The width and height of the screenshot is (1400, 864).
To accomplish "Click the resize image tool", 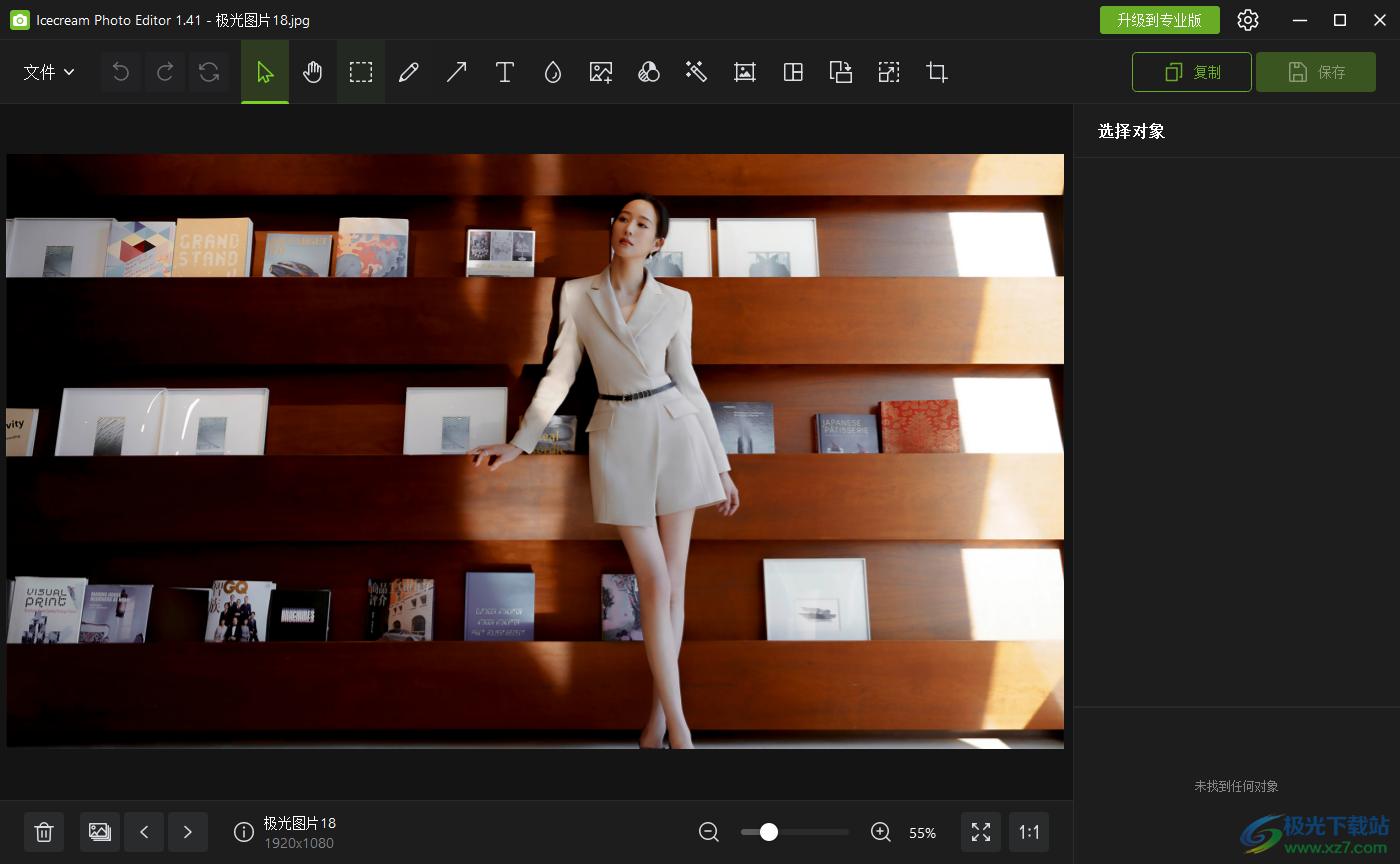I will pyautogui.click(x=889, y=72).
